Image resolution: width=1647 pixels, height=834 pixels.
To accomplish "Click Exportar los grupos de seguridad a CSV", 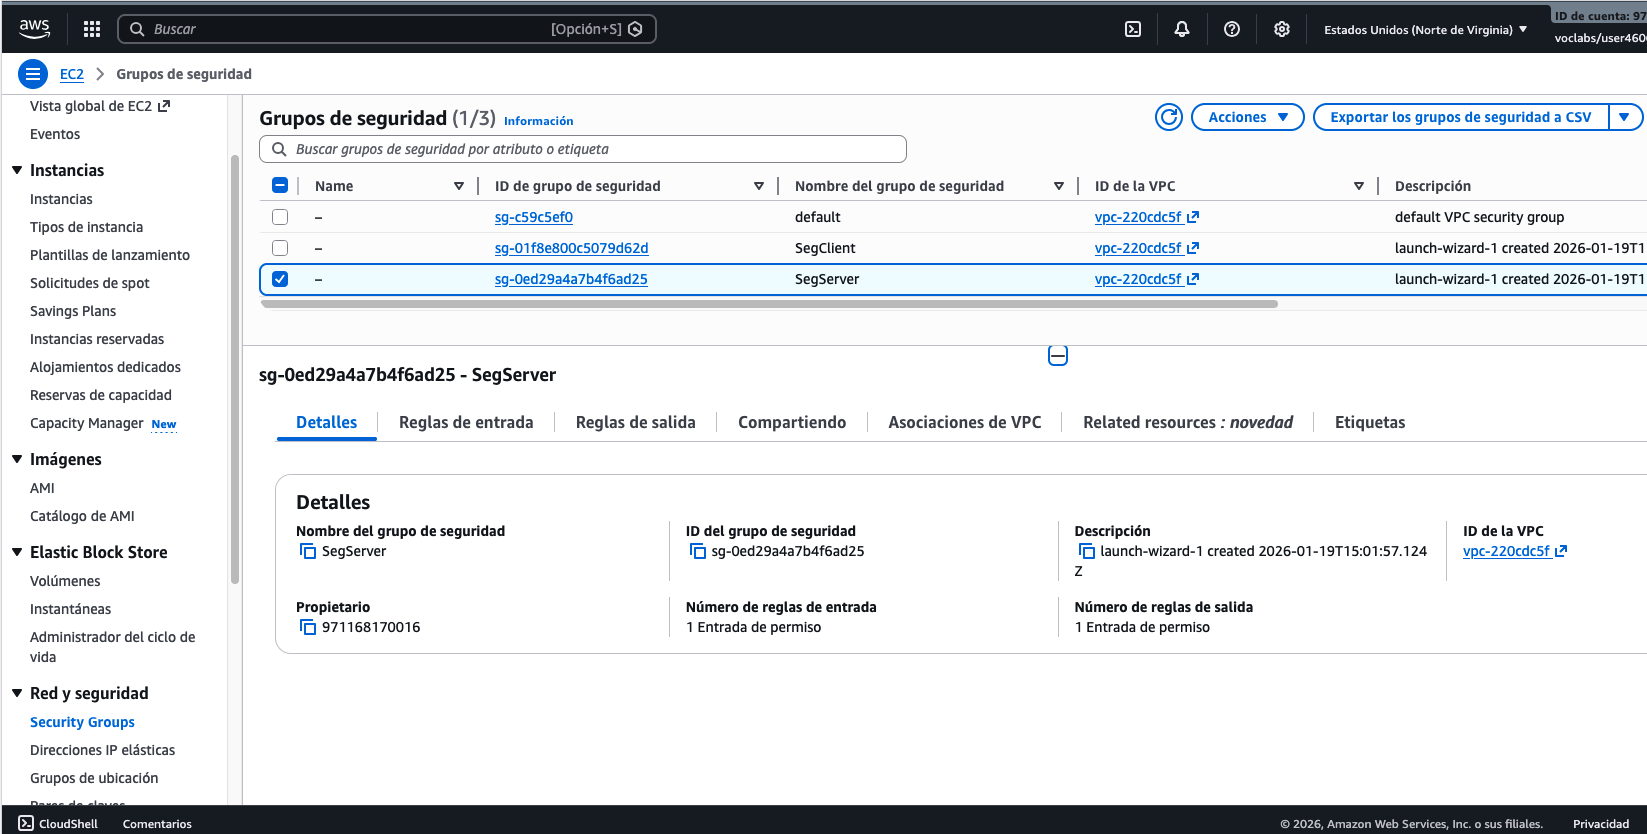I will pos(1460,117).
